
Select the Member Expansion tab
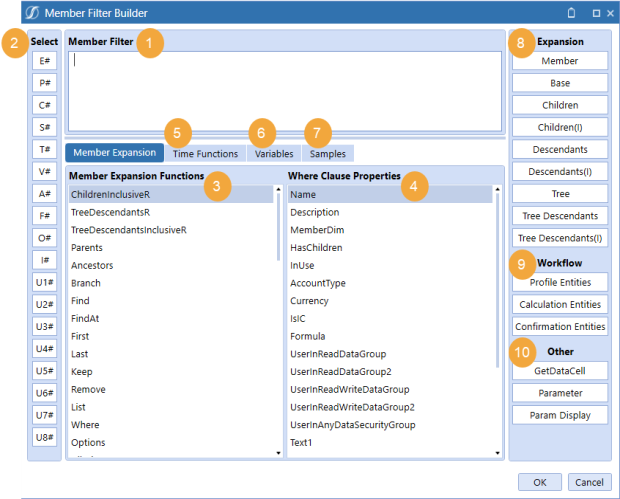pos(114,153)
